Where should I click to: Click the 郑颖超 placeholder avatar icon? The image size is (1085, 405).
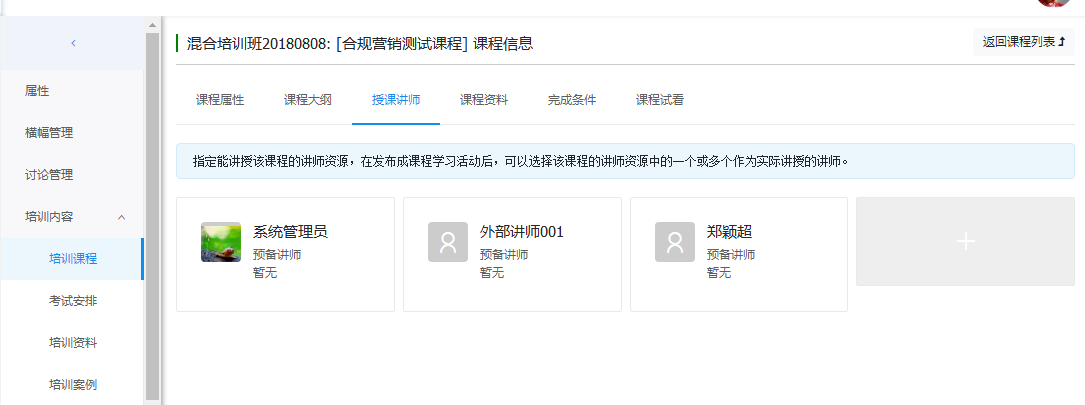[675, 242]
